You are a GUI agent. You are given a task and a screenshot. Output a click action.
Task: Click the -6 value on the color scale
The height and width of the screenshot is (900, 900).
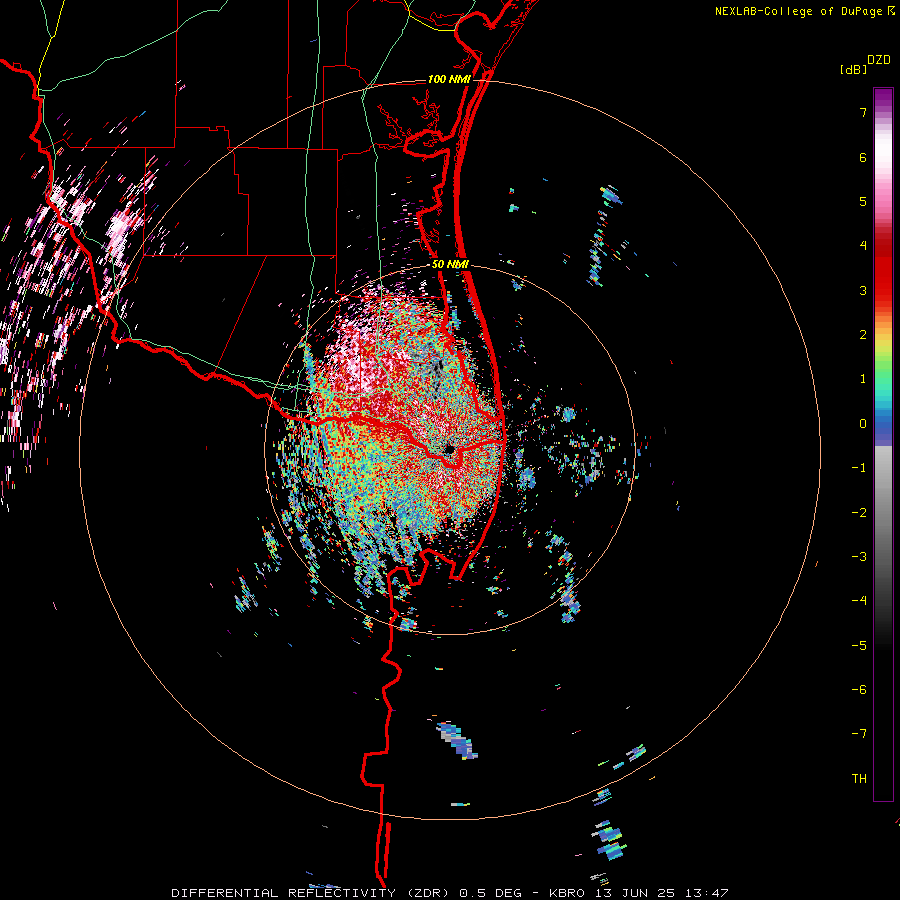859,690
